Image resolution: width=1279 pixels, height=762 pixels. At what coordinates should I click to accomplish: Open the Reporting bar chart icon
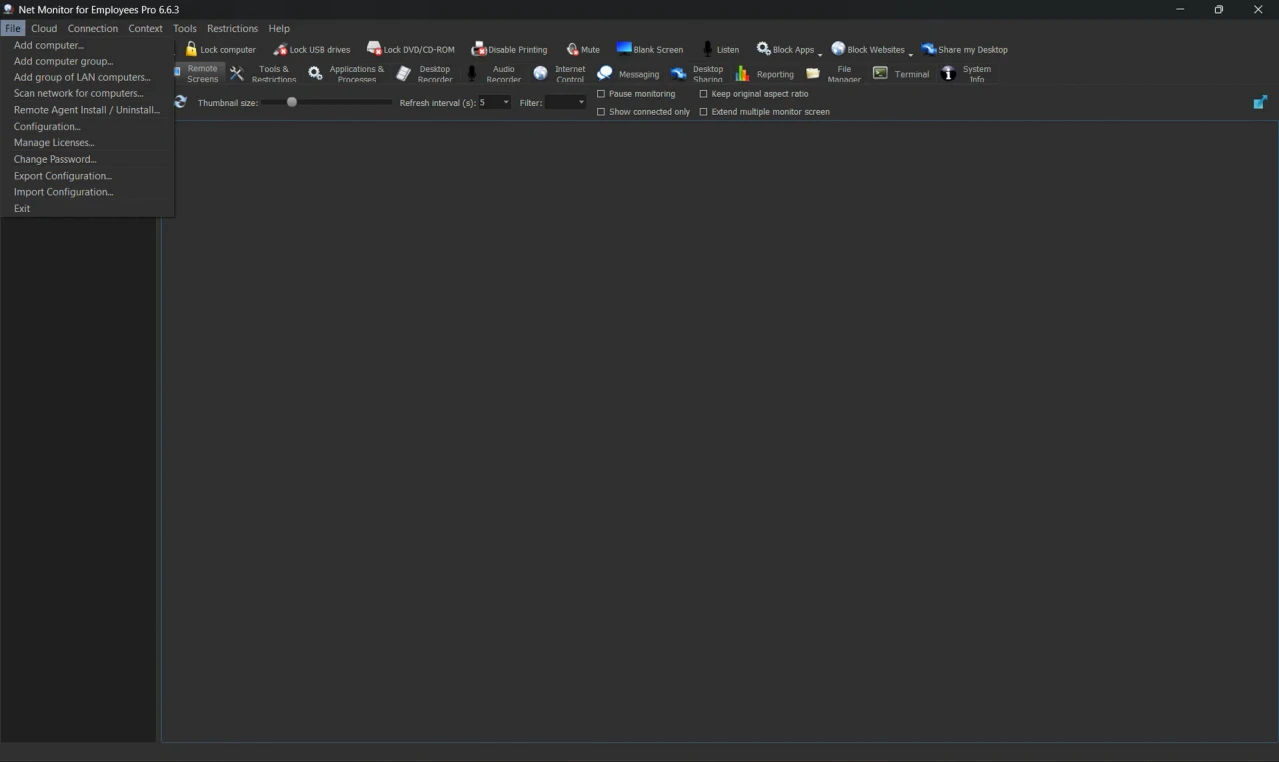point(742,74)
